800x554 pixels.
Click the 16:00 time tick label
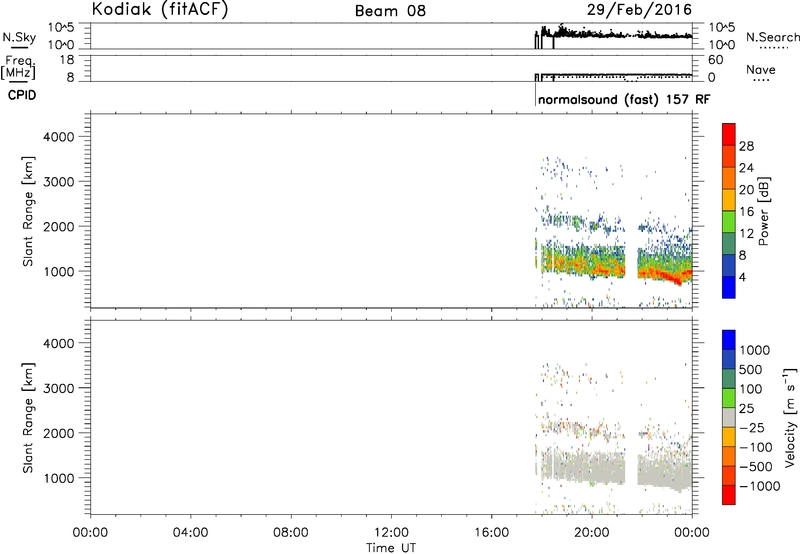491,533
